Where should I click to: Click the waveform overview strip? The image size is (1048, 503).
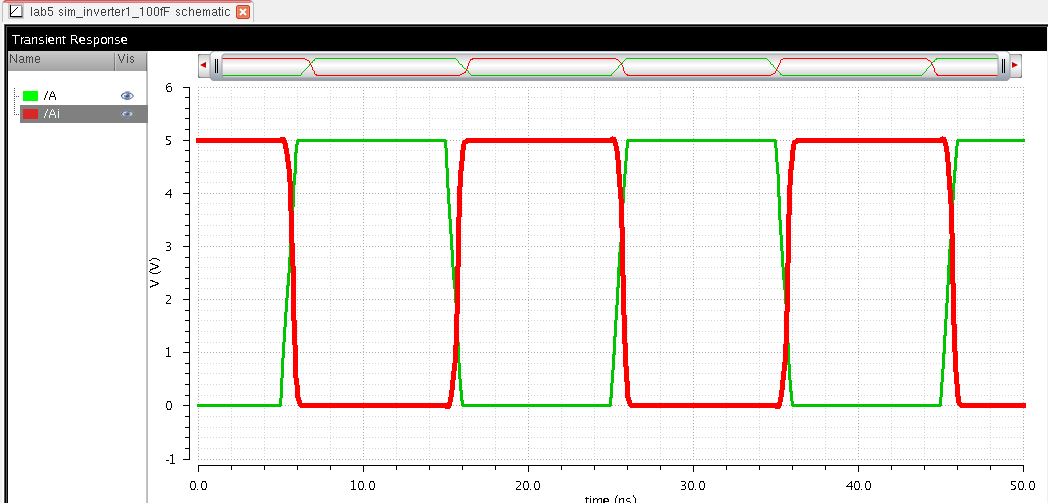click(x=610, y=66)
